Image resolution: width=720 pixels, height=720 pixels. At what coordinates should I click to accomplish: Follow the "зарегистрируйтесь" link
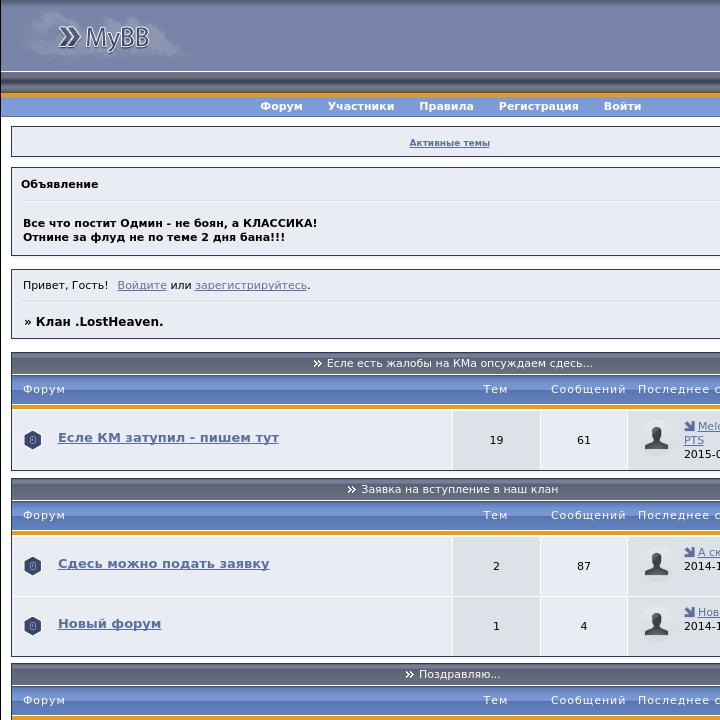click(x=251, y=285)
